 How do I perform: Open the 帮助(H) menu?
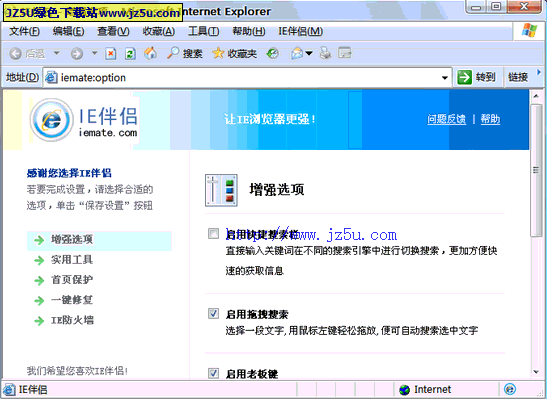pyautogui.click(x=249, y=31)
